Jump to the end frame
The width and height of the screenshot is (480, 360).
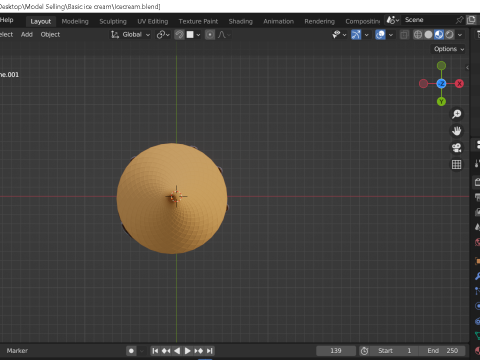click(x=209, y=351)
